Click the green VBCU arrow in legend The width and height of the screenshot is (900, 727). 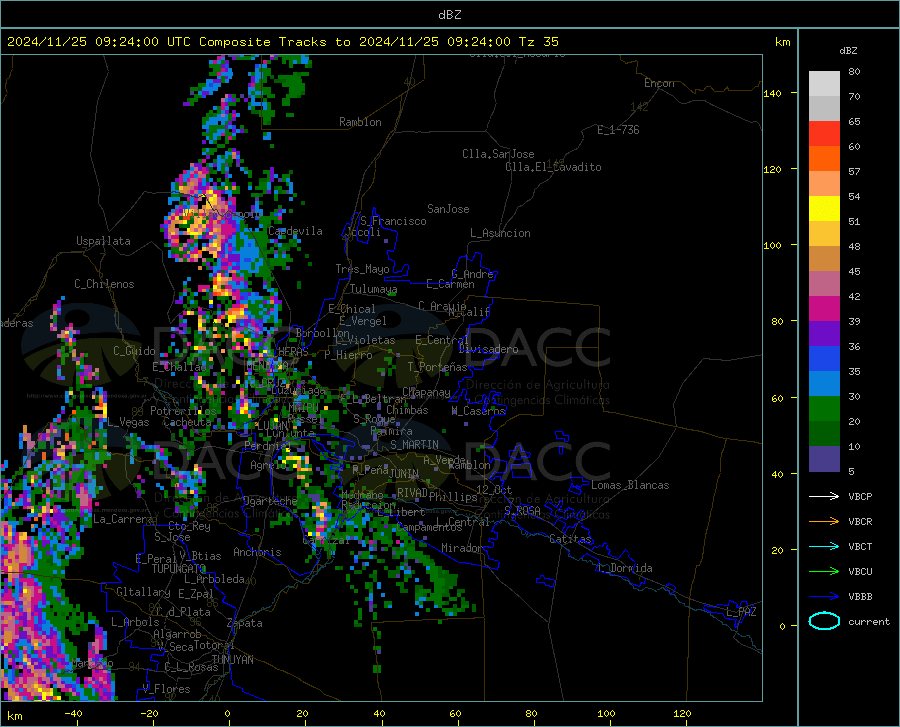(x=824, y=572)
